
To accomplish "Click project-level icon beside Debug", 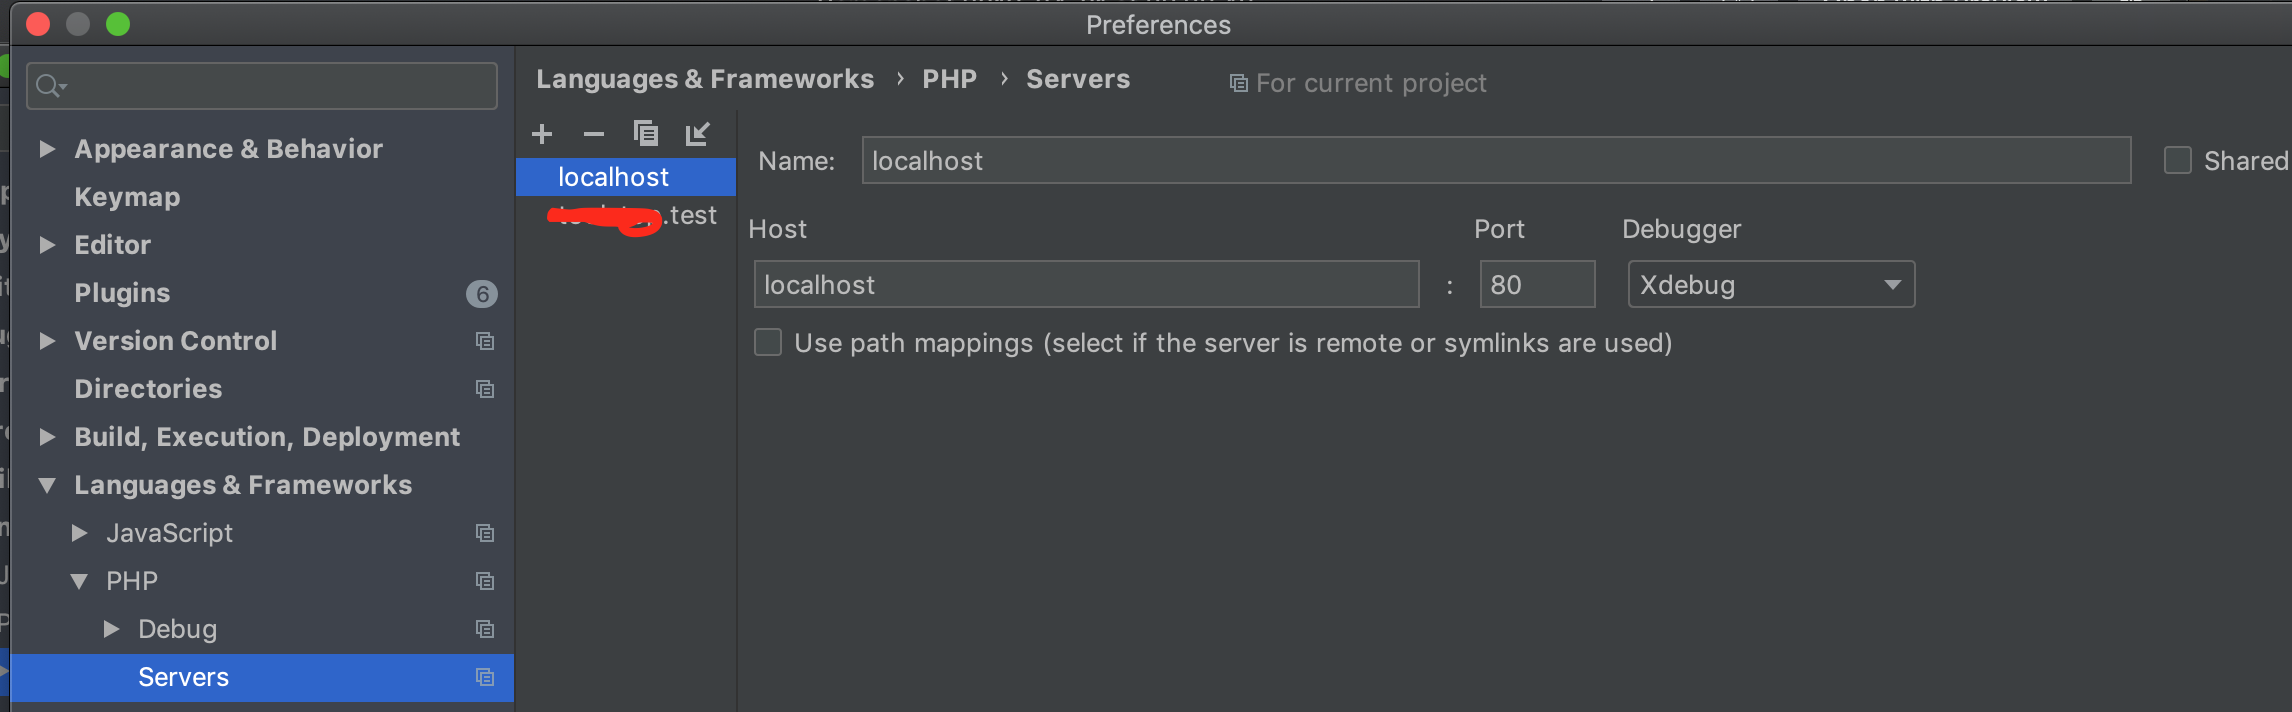I will tap(485, 629).
